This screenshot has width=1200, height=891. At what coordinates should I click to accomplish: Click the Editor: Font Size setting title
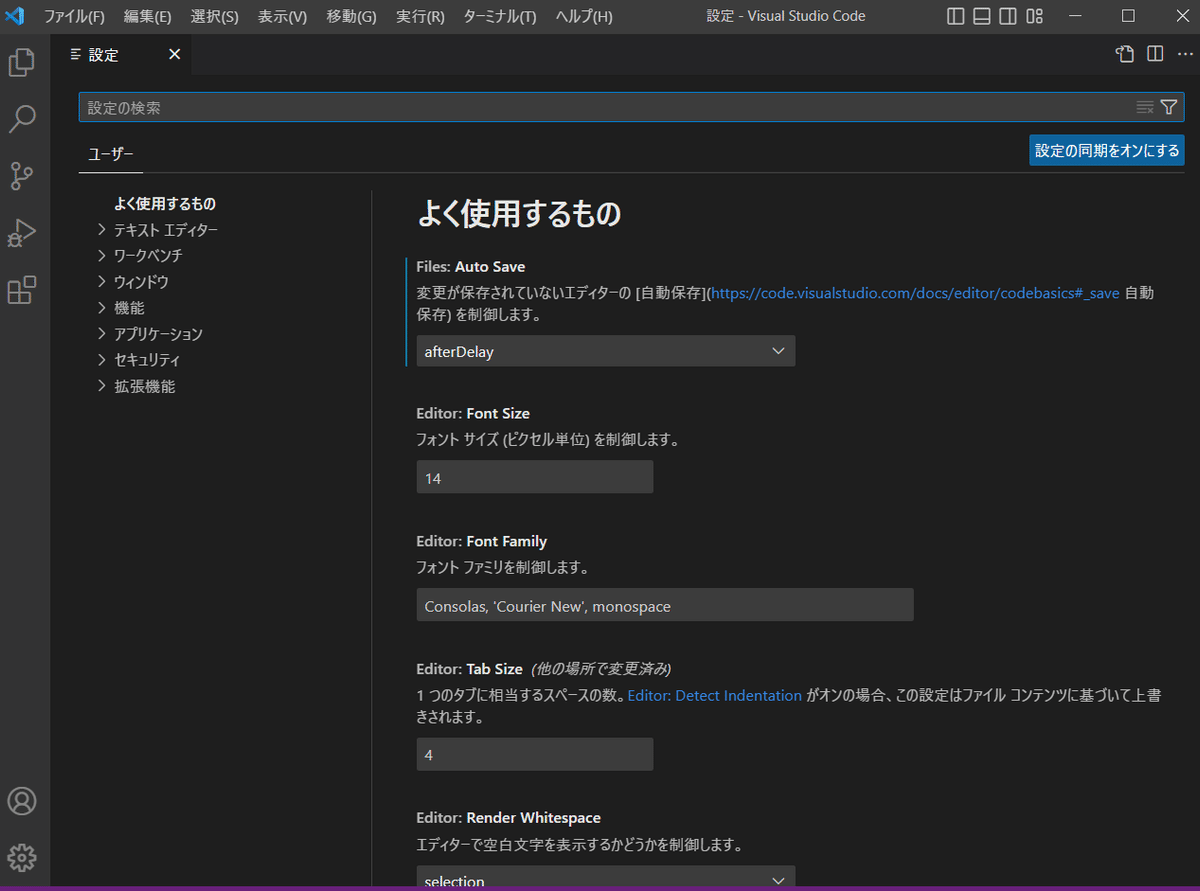click(x=473, y=413)
